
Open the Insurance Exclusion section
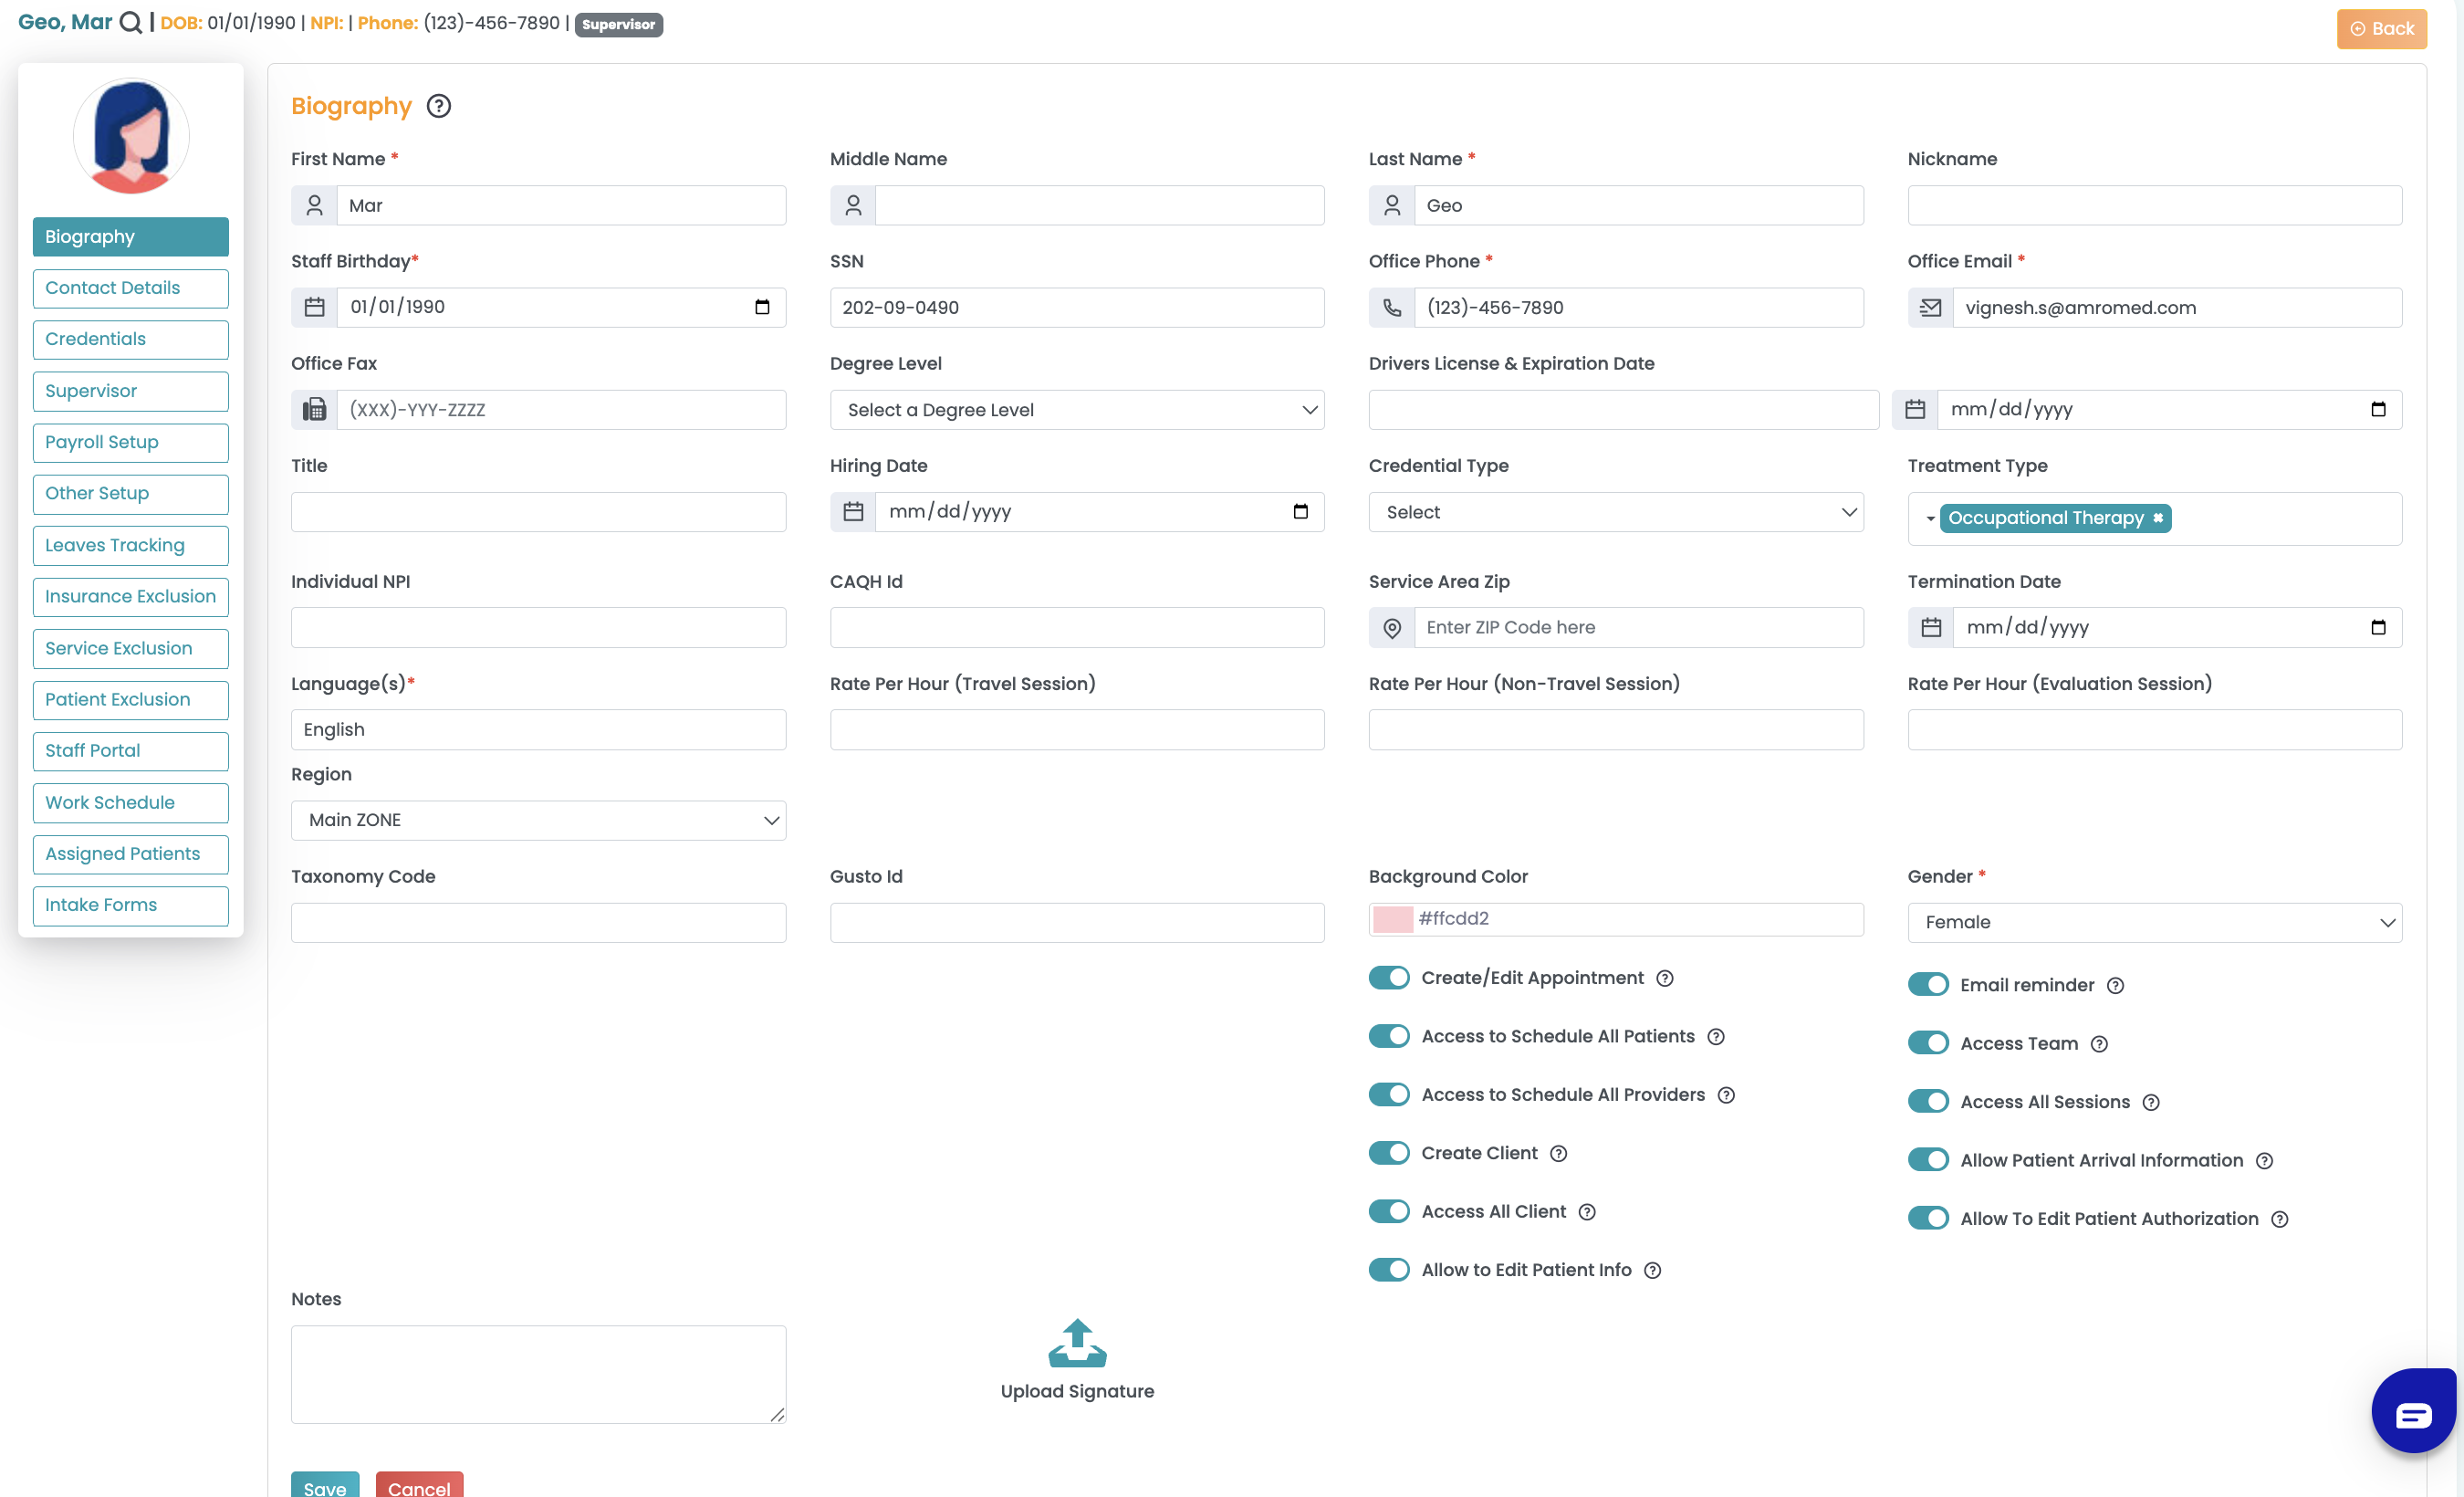point(130,597)
